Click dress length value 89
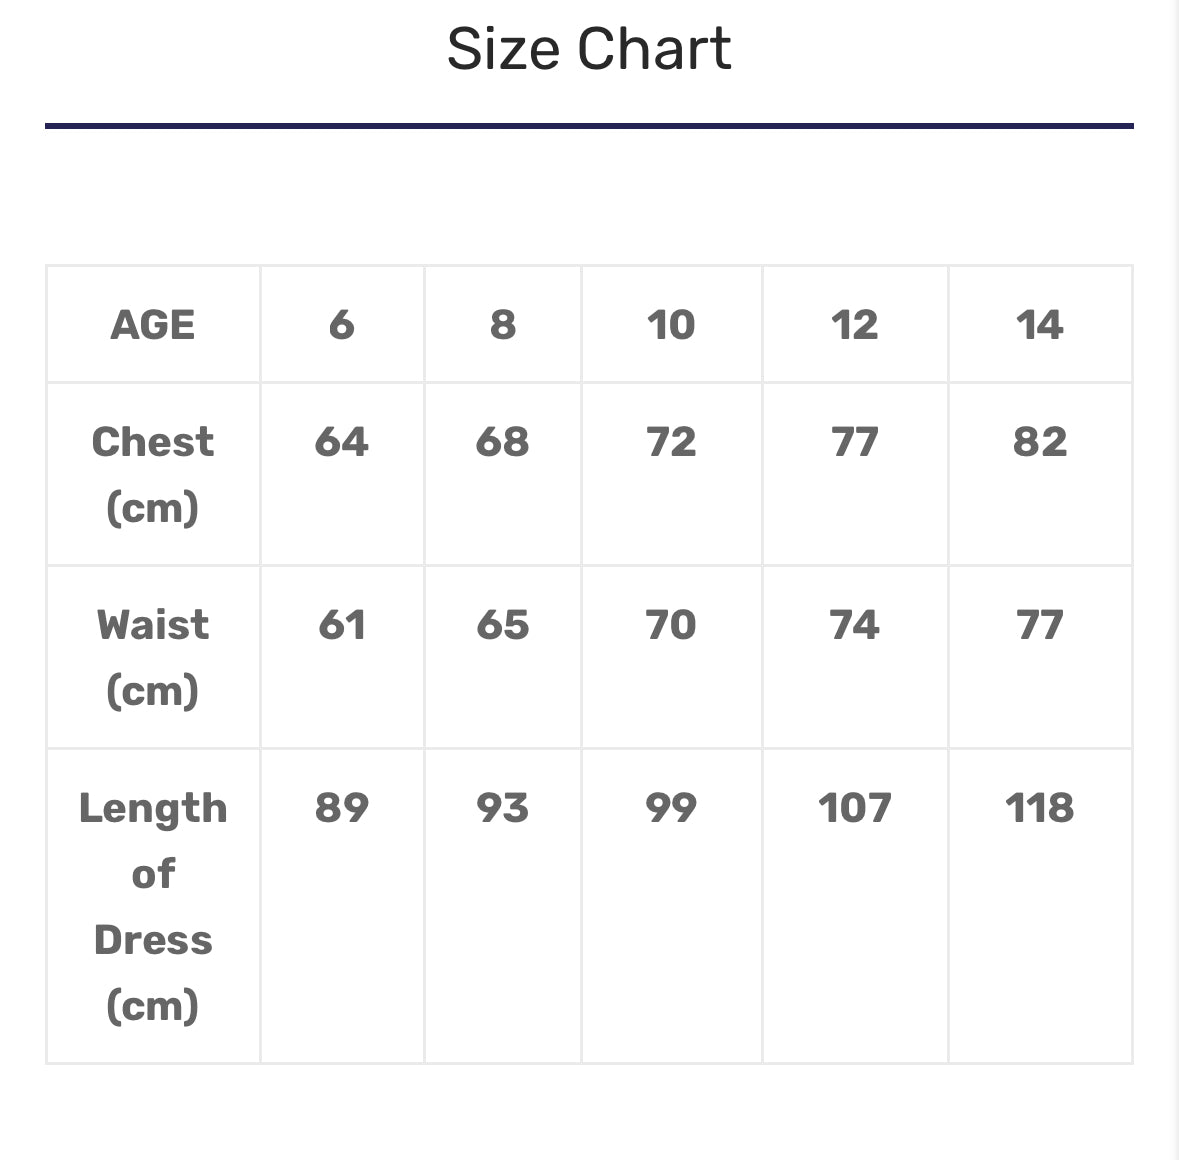Image resolution: width=1179 pixels, height=1160 pixels. (x=342, y=808)
